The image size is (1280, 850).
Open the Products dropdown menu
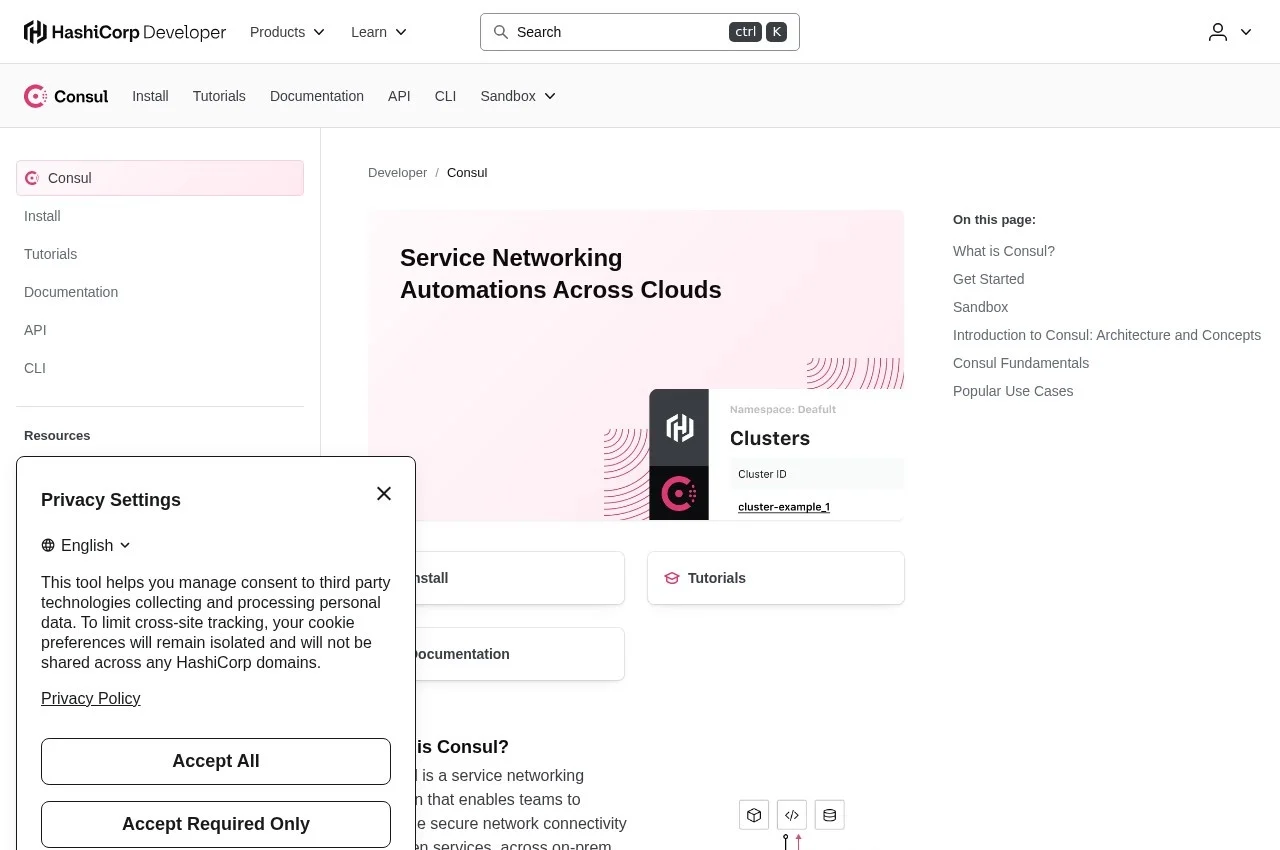click(x=288, y=32)
